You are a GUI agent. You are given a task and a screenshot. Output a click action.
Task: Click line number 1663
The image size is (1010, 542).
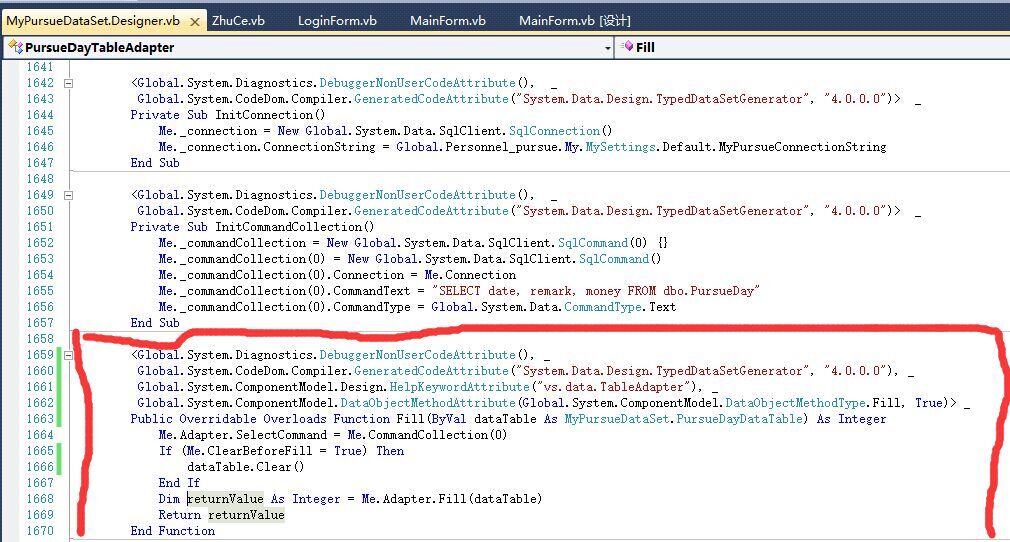[40, 419]
